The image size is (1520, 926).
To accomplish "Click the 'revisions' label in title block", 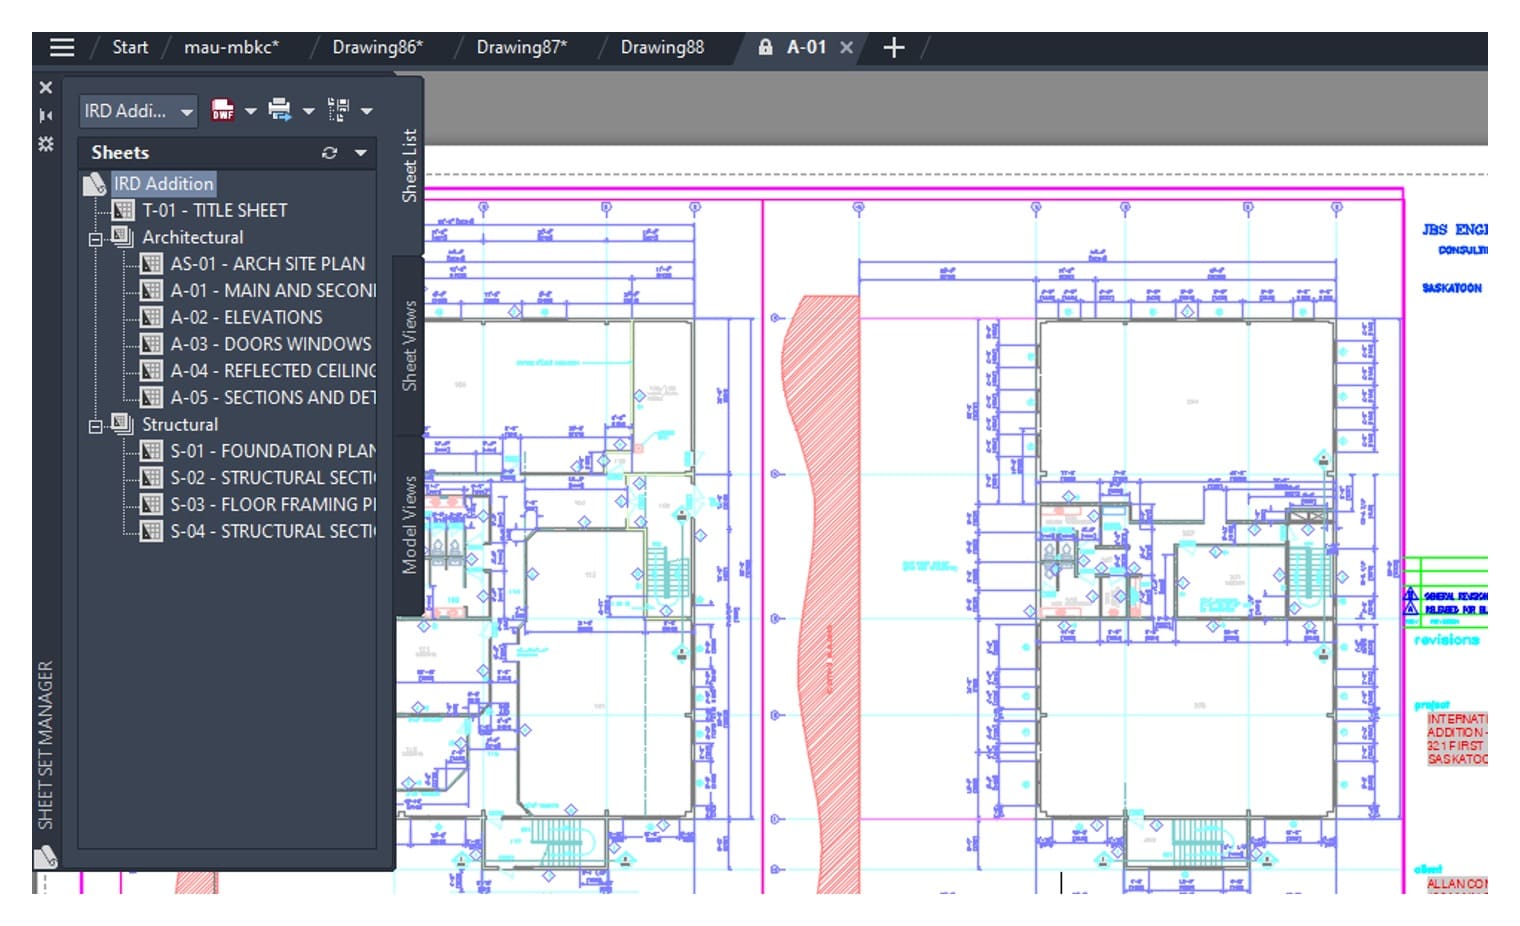I will (1447, 639).
